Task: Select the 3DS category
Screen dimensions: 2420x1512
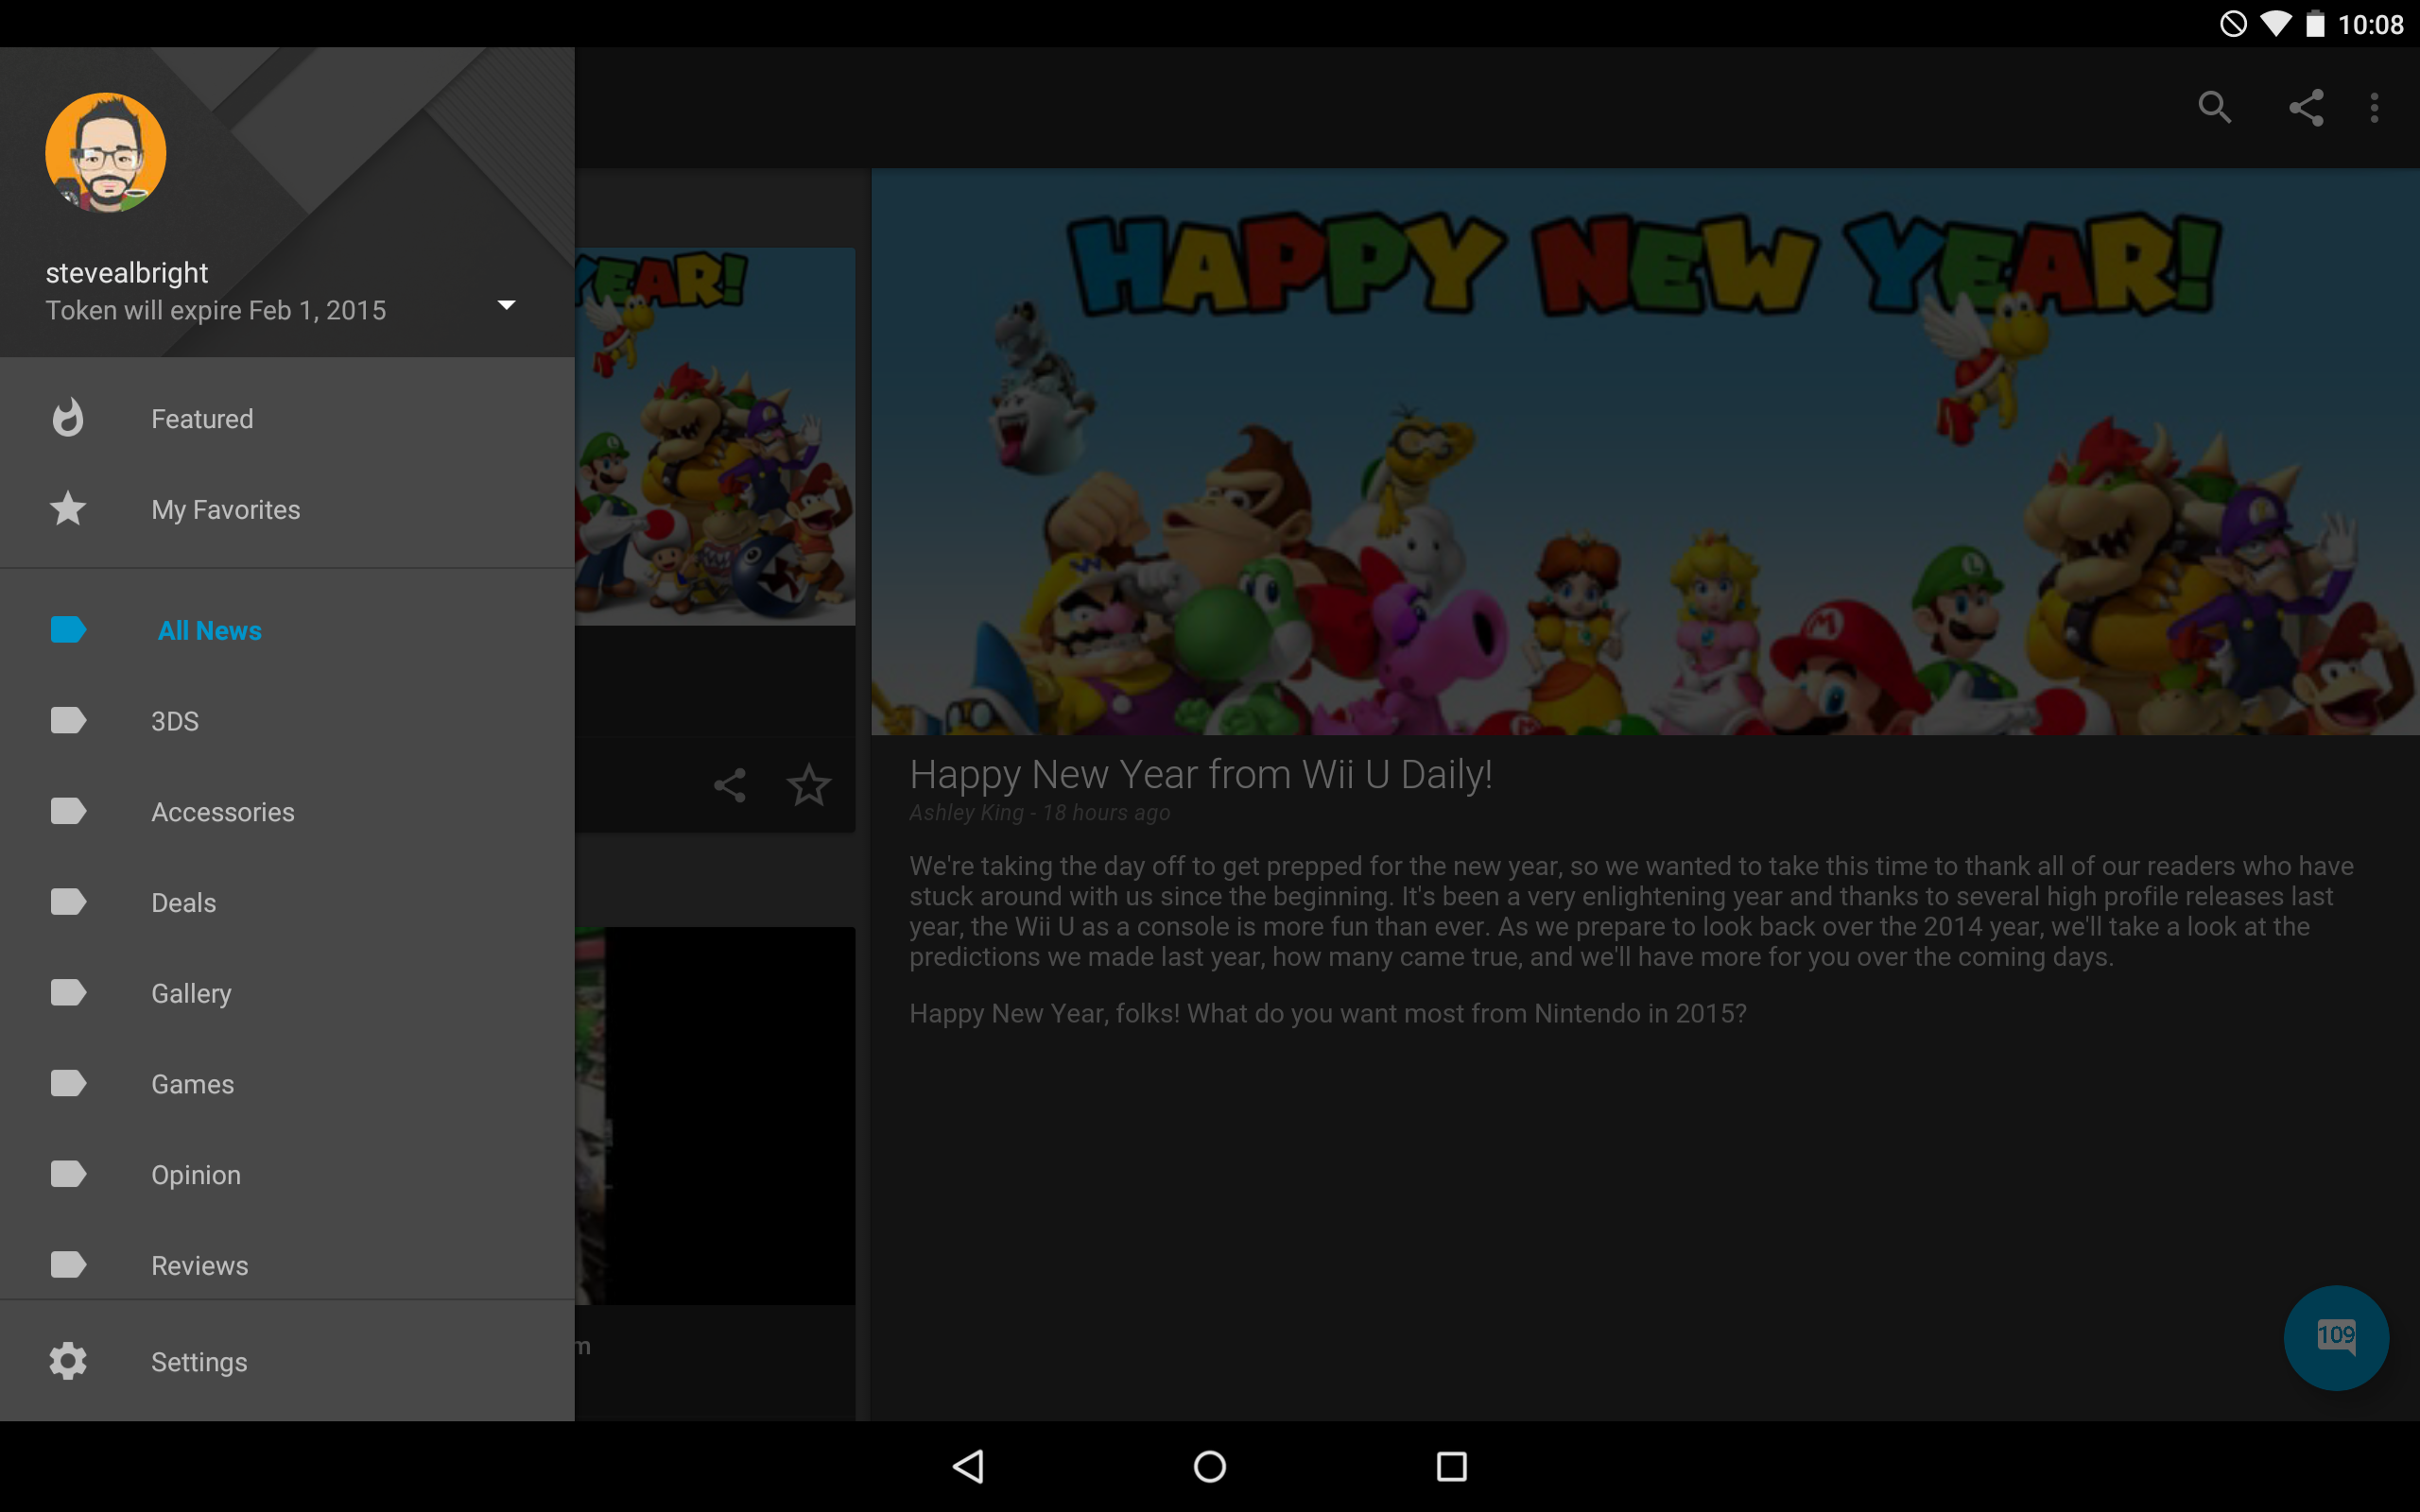Action: click(175, 721)
